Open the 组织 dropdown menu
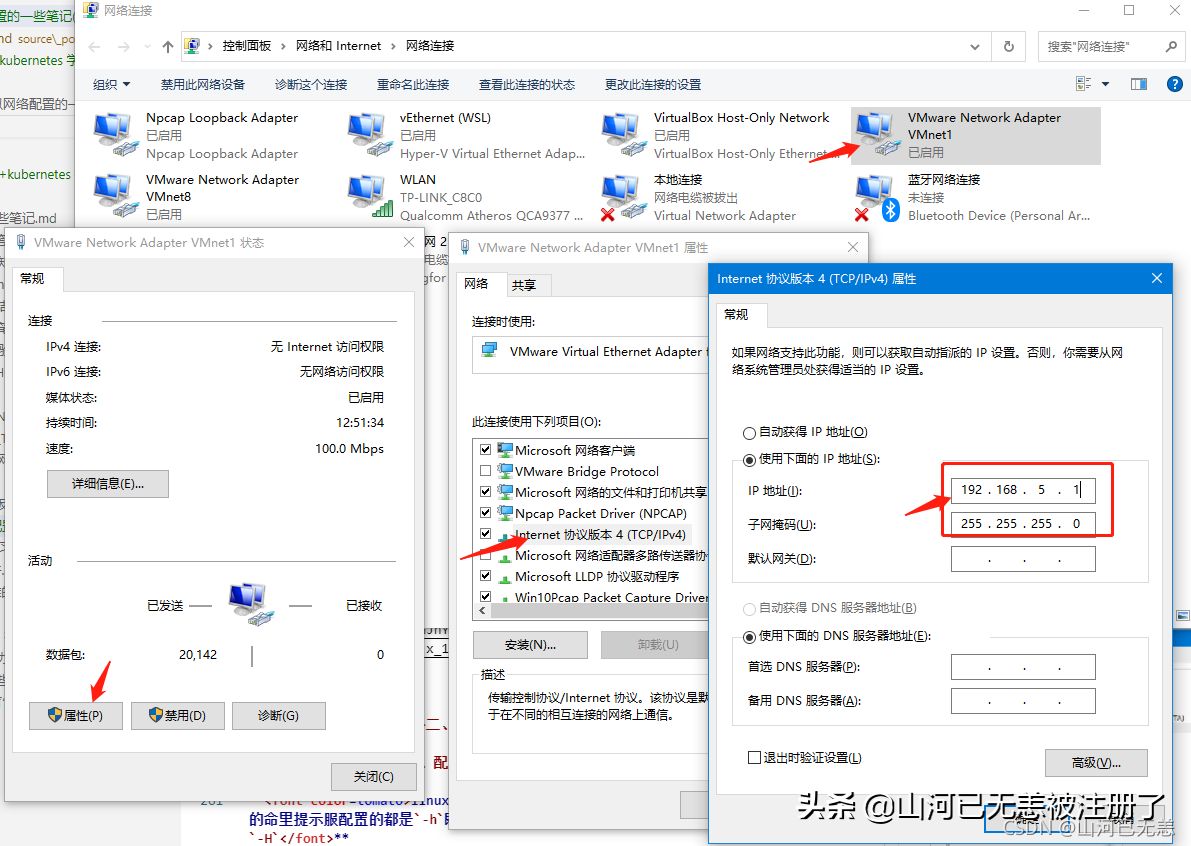 click(x=112, y=84)
